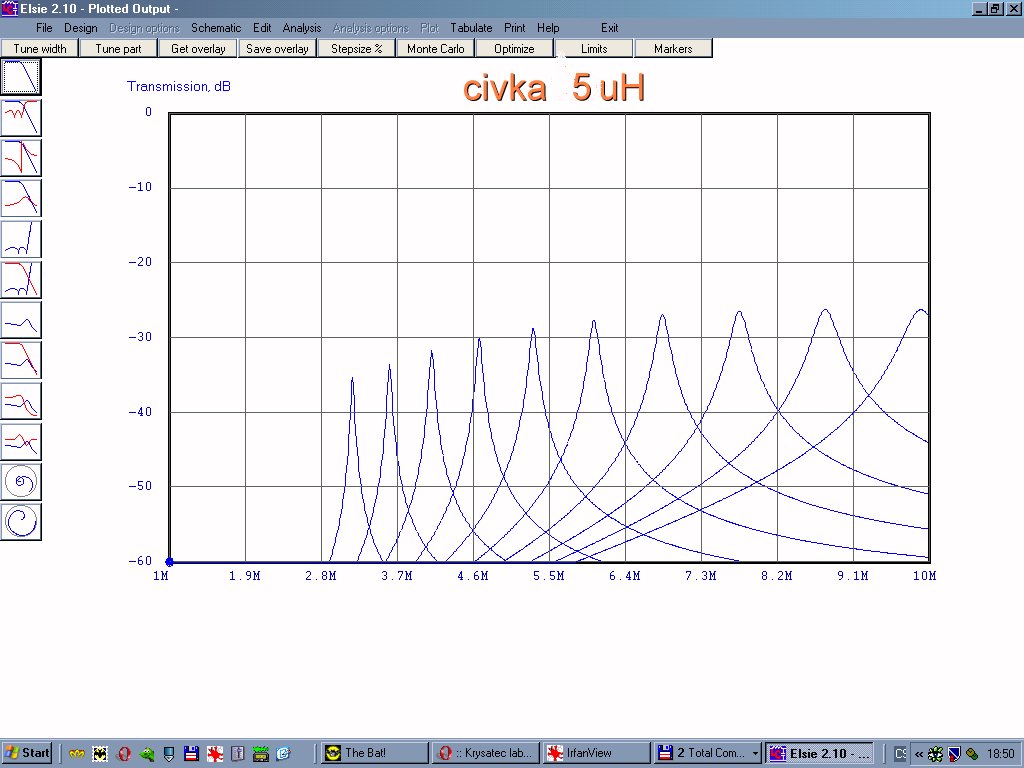This screenshot has width=1024, height=768.
Task: Open the Design menu
Action: [80, 28]
